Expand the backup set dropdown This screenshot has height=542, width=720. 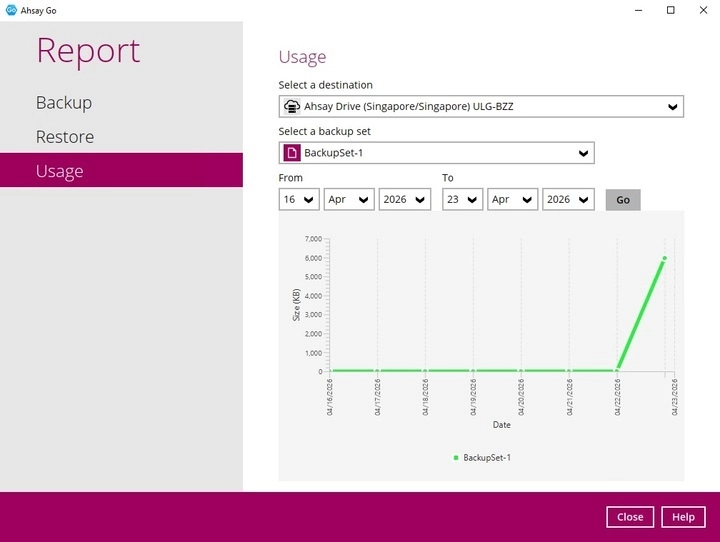pyautogui.click(x=583, y=153)
